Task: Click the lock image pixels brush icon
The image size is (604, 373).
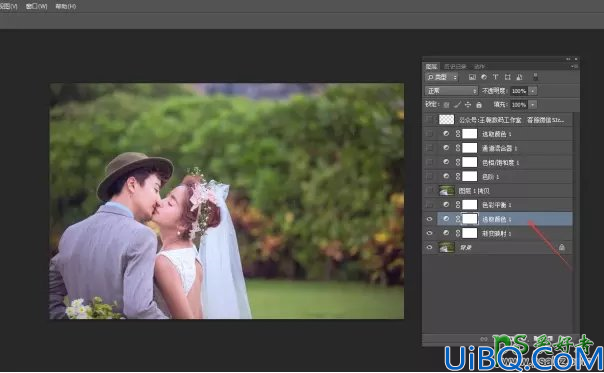Action: point(457,104)
